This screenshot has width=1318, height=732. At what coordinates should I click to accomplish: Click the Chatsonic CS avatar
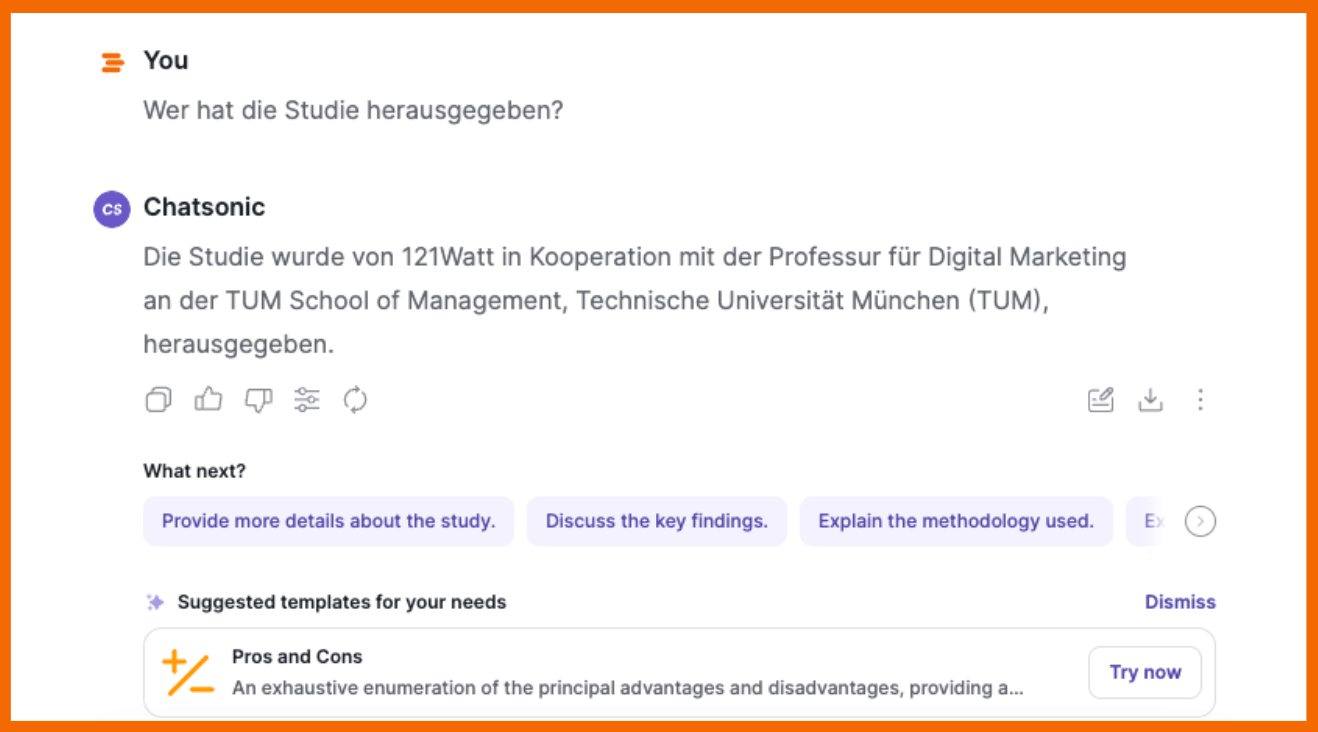point(112,209)
